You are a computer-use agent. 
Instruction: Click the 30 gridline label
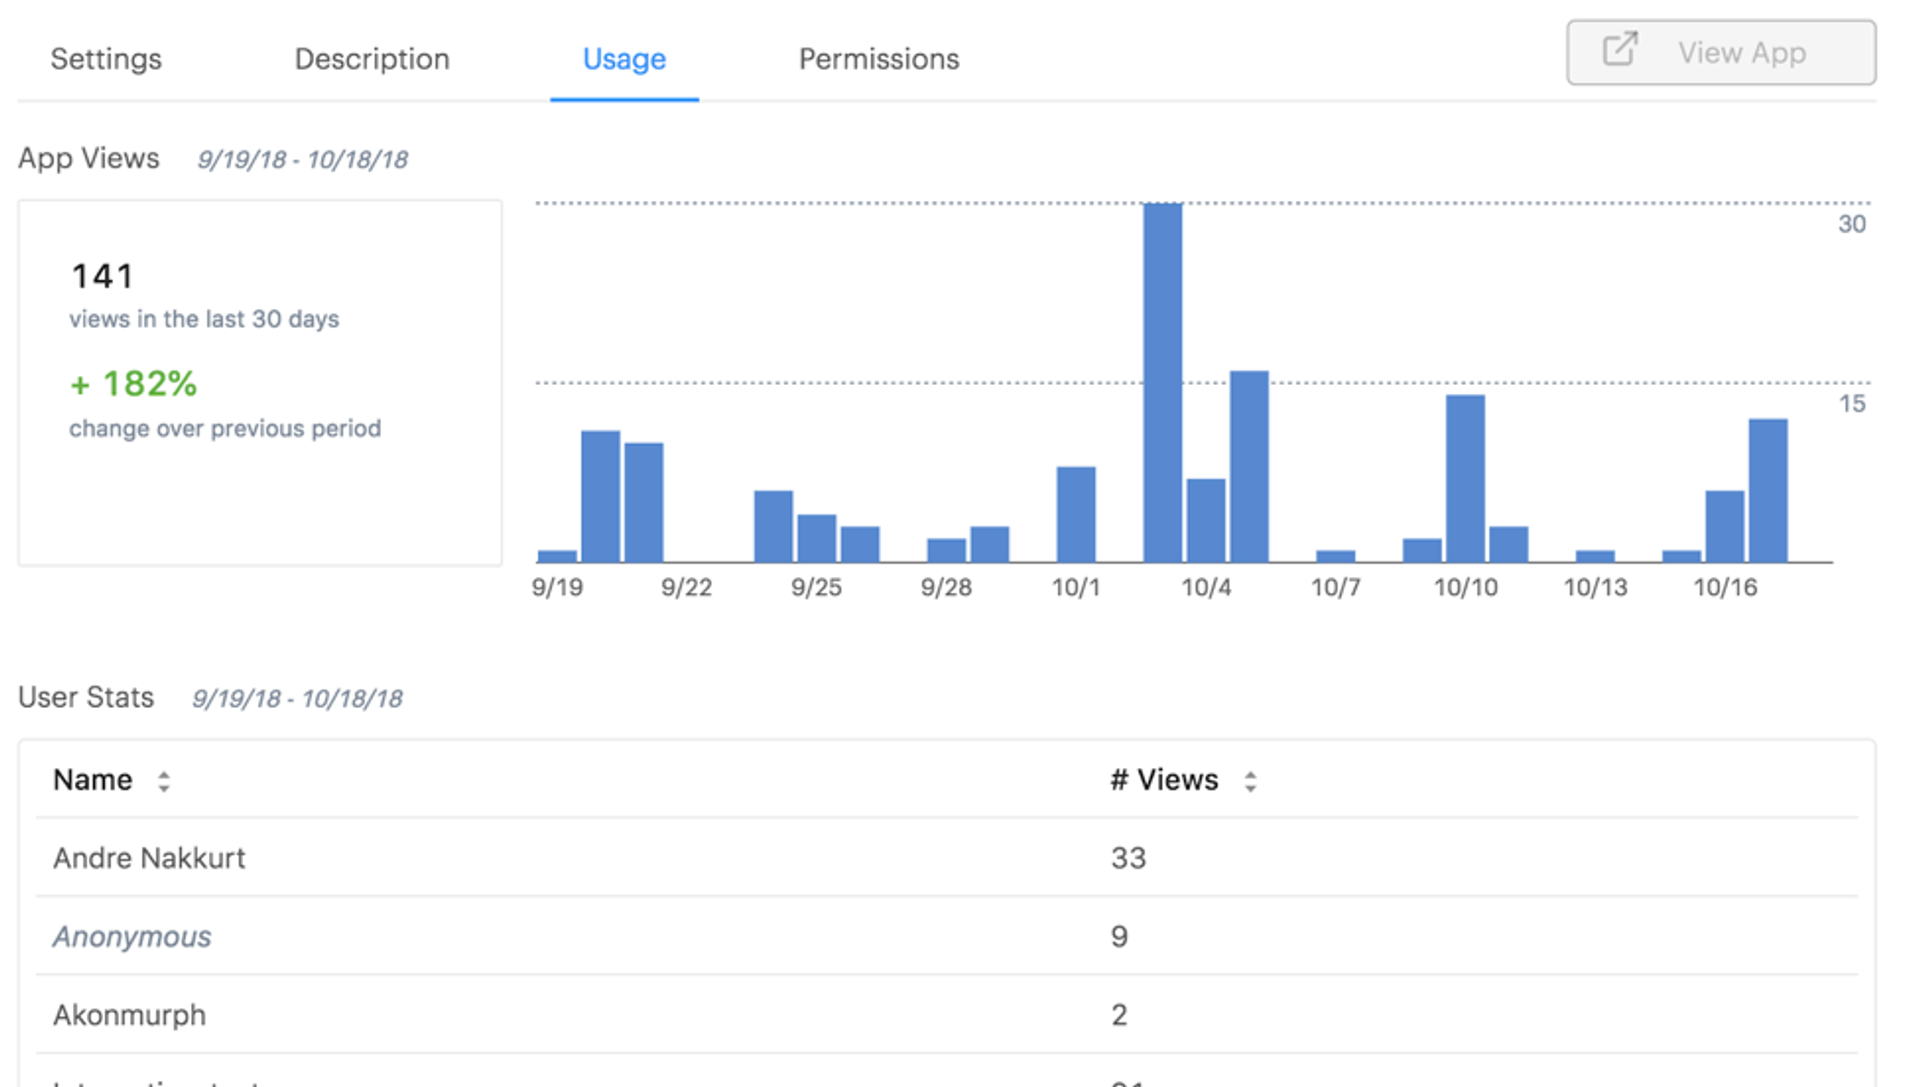(1852, 224)
